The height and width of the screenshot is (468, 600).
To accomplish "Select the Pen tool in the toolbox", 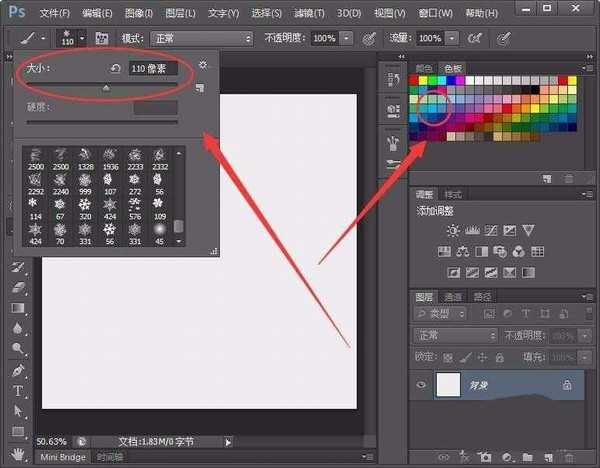I will pyautogui.click(x=18, y=370).
